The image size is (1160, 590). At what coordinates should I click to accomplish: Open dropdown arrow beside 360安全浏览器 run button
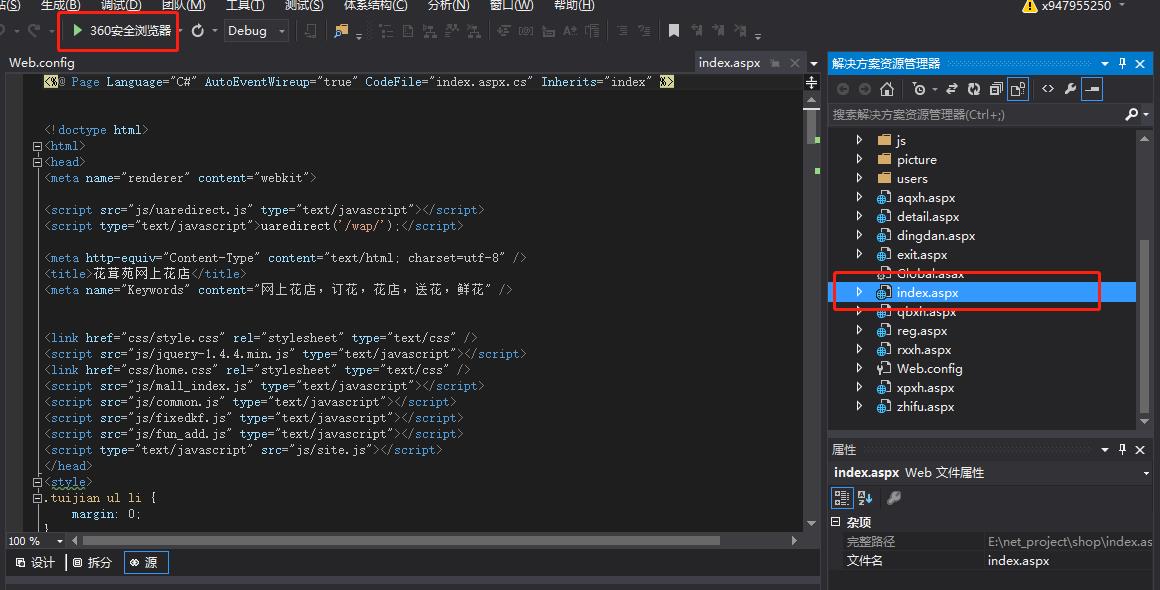pyautogui.click(x=180, y=31)
